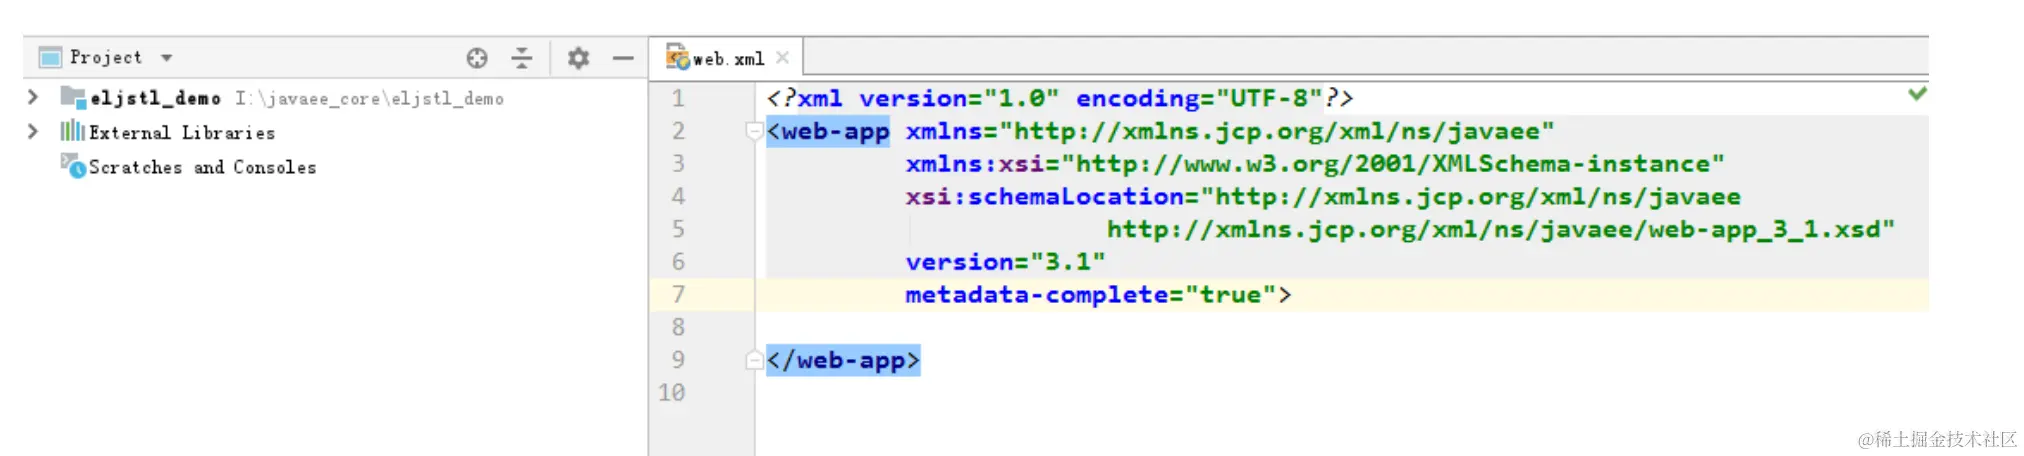This screenshot has width=2024, height=456.
Task: Click the version="3.1" attribute
Action: [1005, 262]
